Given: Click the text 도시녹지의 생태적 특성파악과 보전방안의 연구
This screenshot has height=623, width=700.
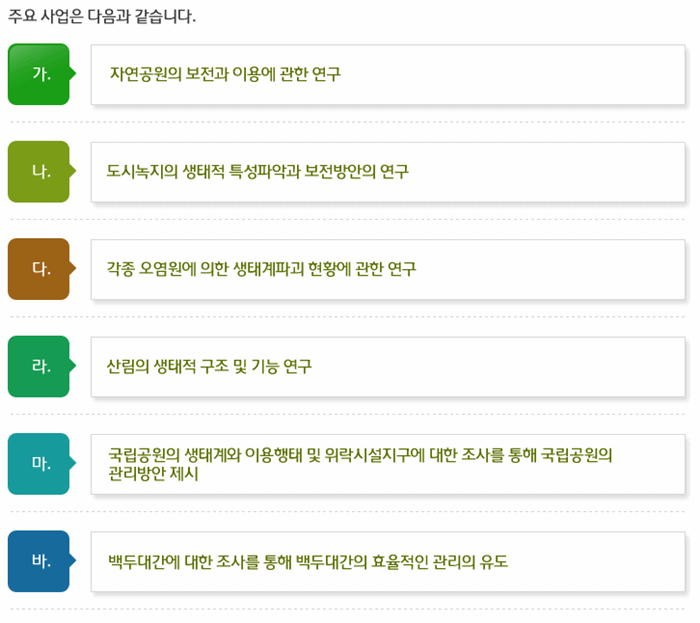Looking at the screenshot, I should 258,171.
